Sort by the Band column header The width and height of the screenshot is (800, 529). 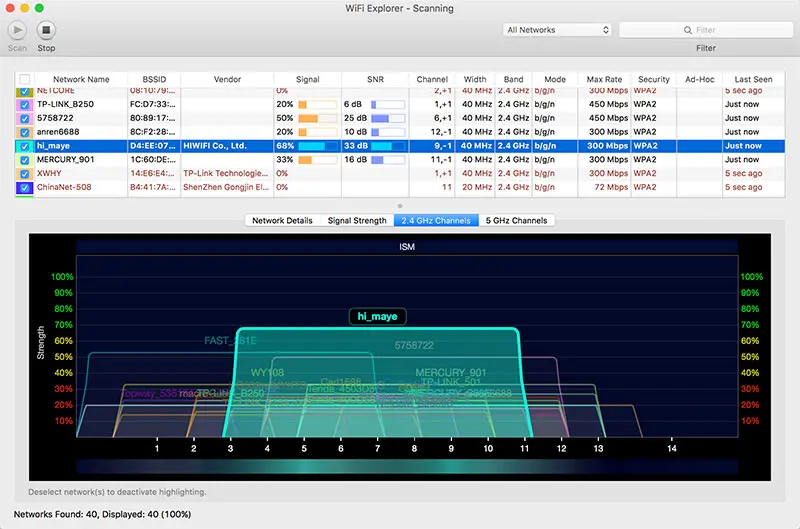[514, 79]
